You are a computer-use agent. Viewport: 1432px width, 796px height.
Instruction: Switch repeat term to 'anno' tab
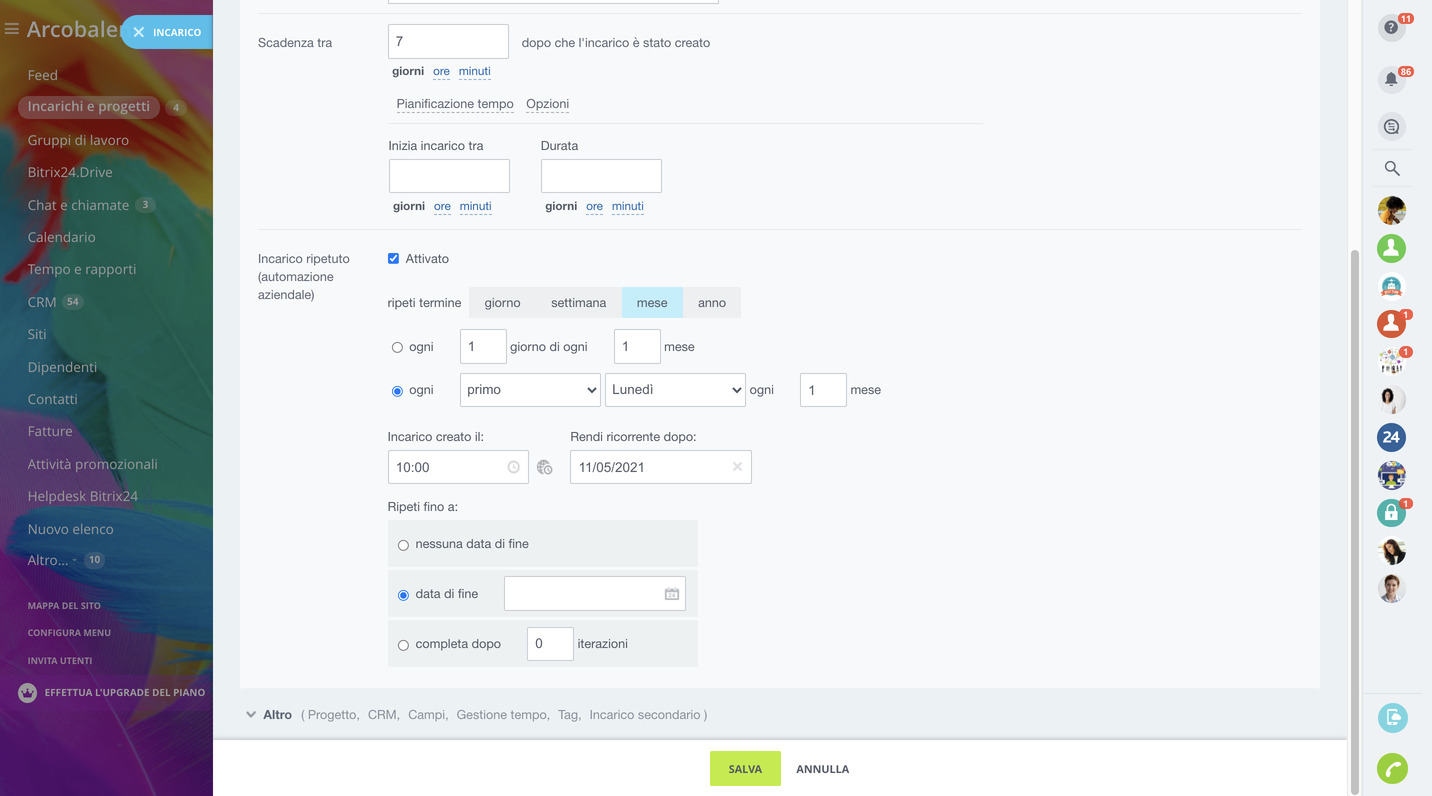click(x=712, y=303)
